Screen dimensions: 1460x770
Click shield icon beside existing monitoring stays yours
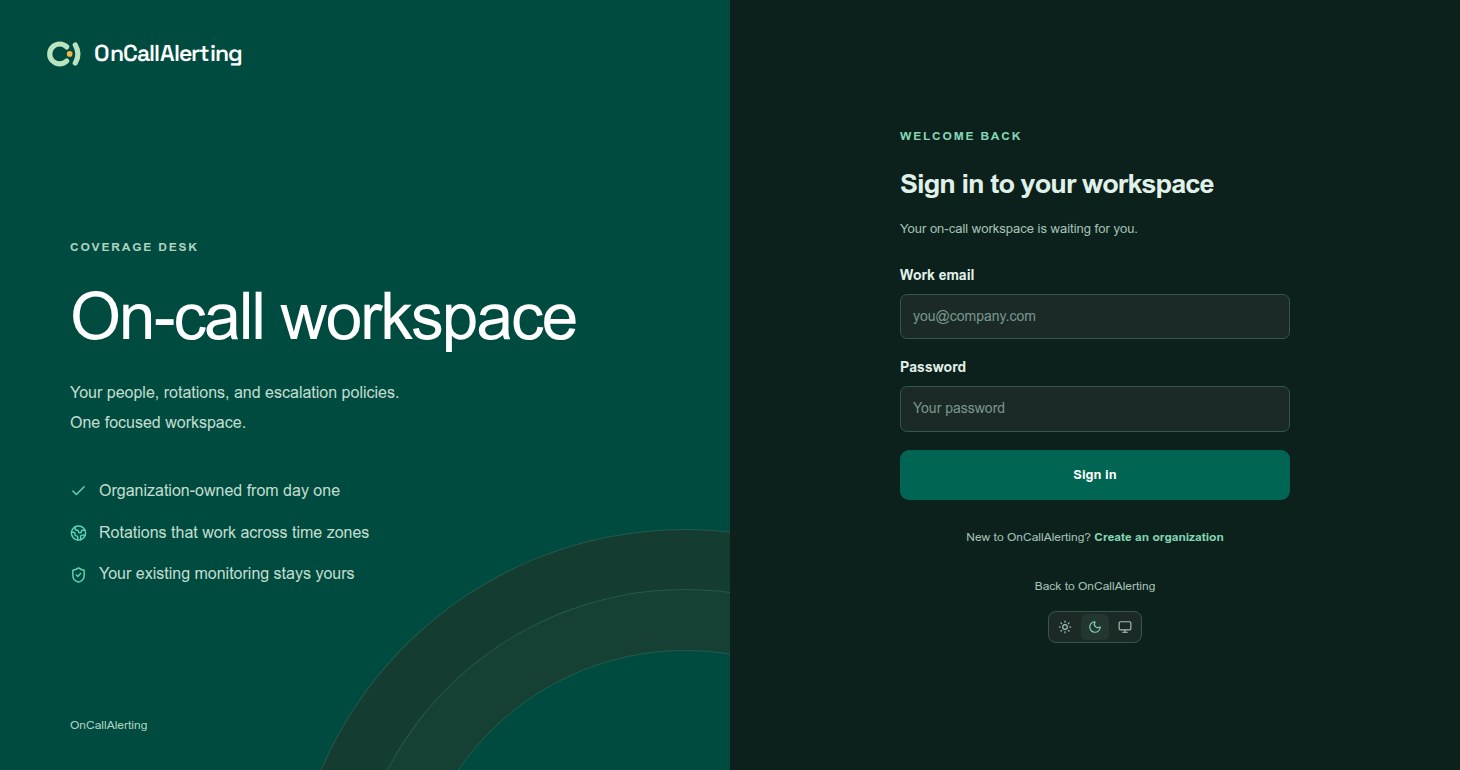click(78, 574)
